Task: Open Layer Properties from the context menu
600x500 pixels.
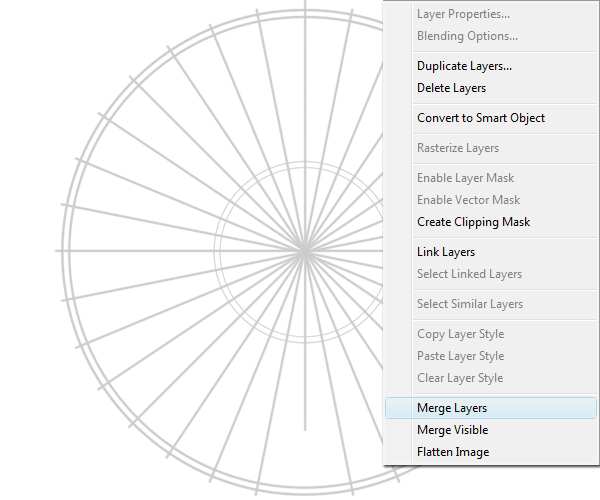Action: (x=463, y=14)
